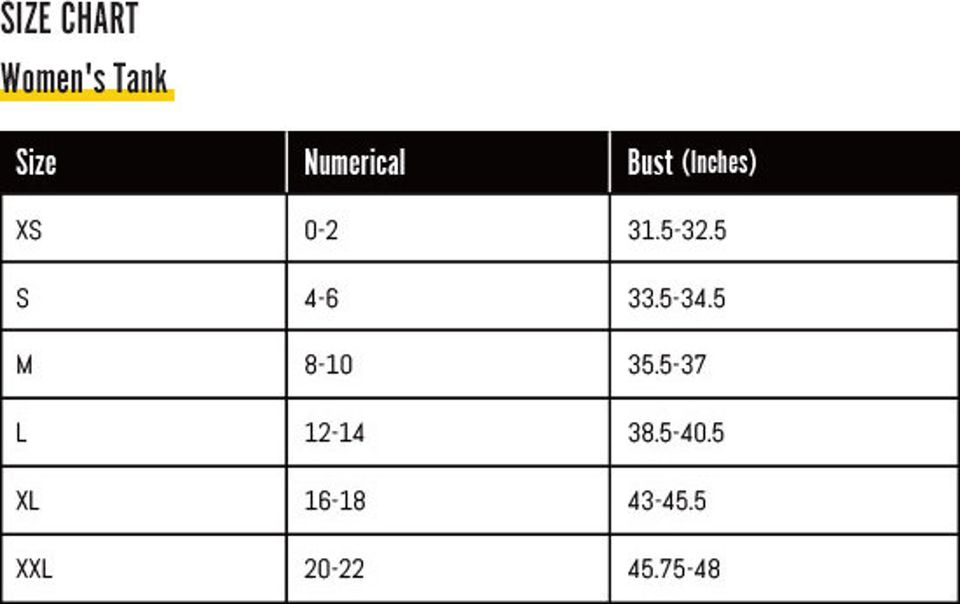This screenshot has width=960, height=604.
Task: Click numerical value 20-22
Action: pyautogui.click(x=334, y=570)
